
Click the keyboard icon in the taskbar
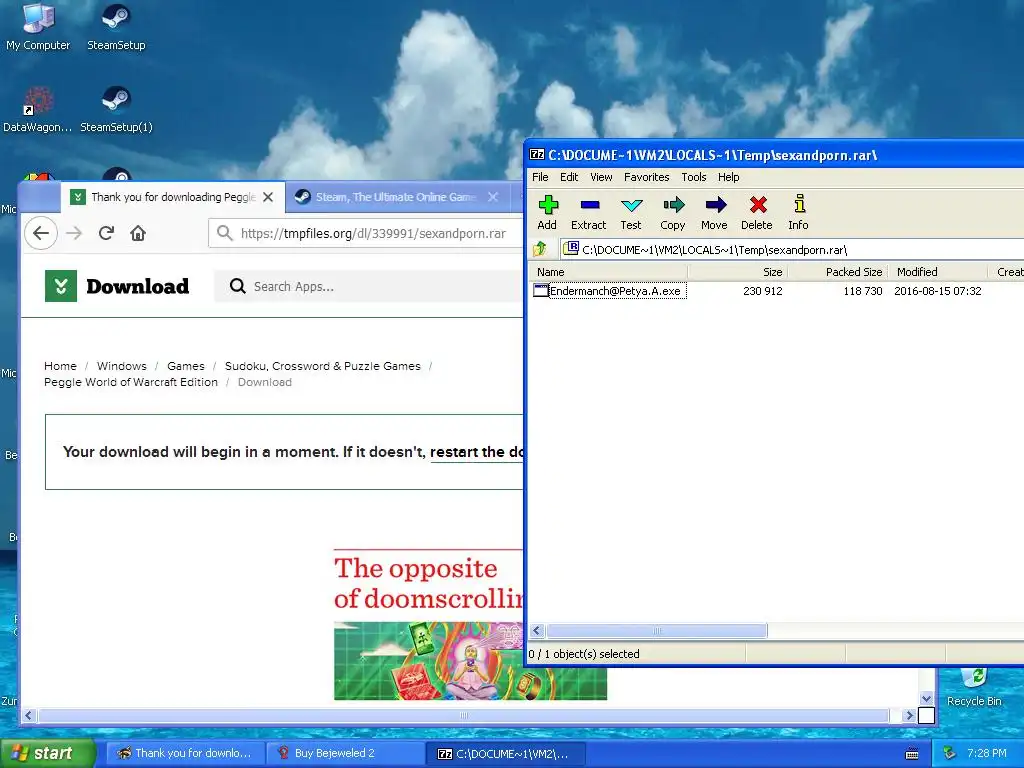[x=912, y=754]
